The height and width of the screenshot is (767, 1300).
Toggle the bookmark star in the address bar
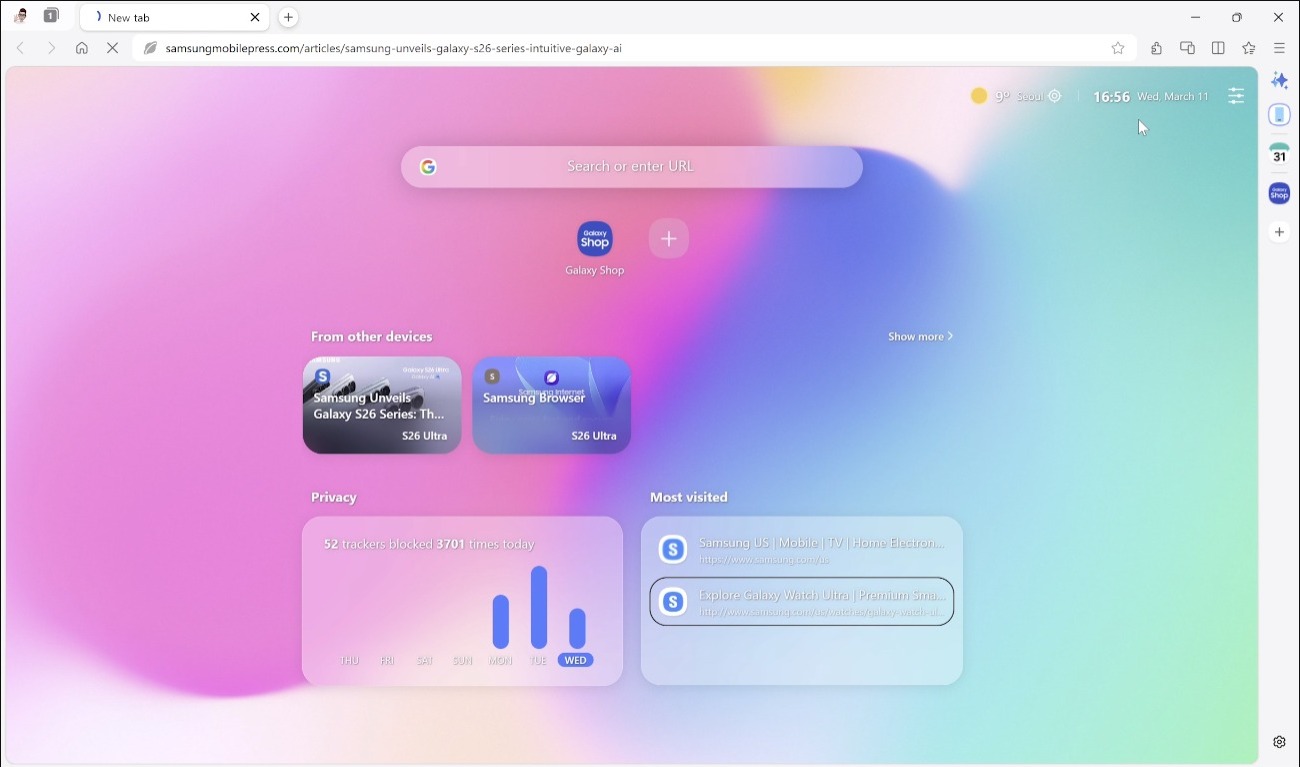pyautogui.click(x=1118, y=47)
